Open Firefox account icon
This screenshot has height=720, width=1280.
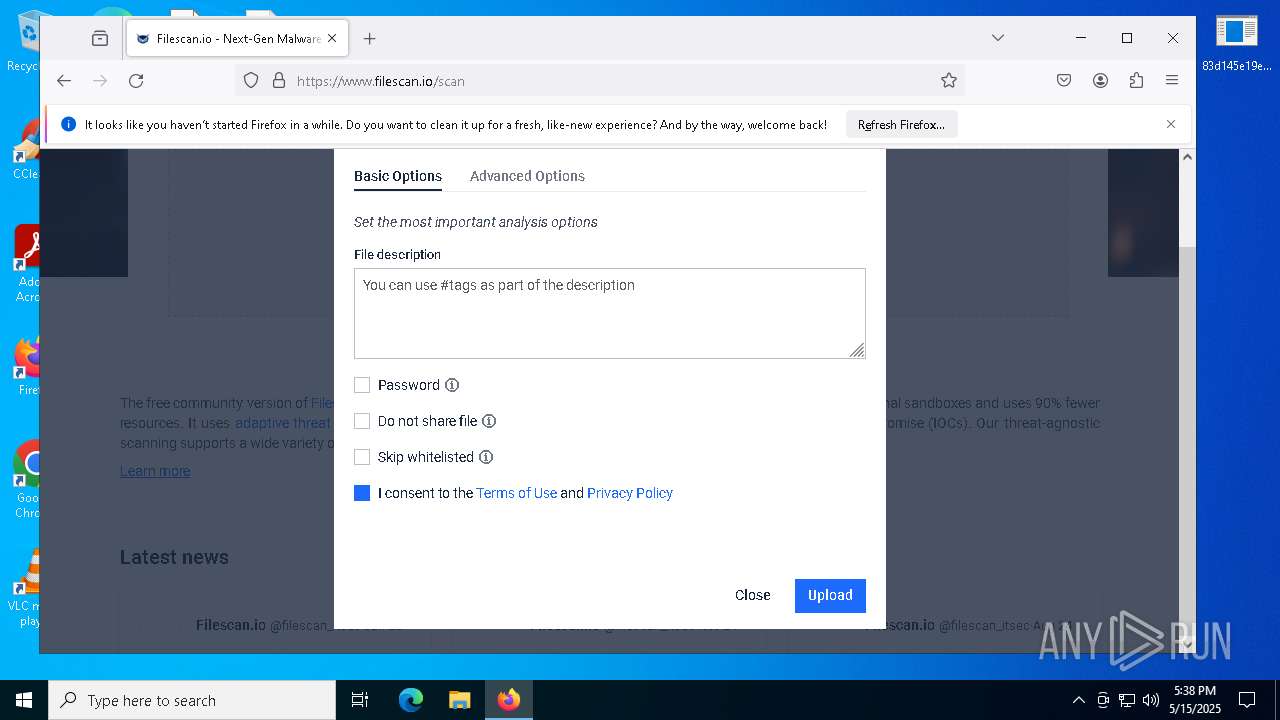coord(1100,81)
